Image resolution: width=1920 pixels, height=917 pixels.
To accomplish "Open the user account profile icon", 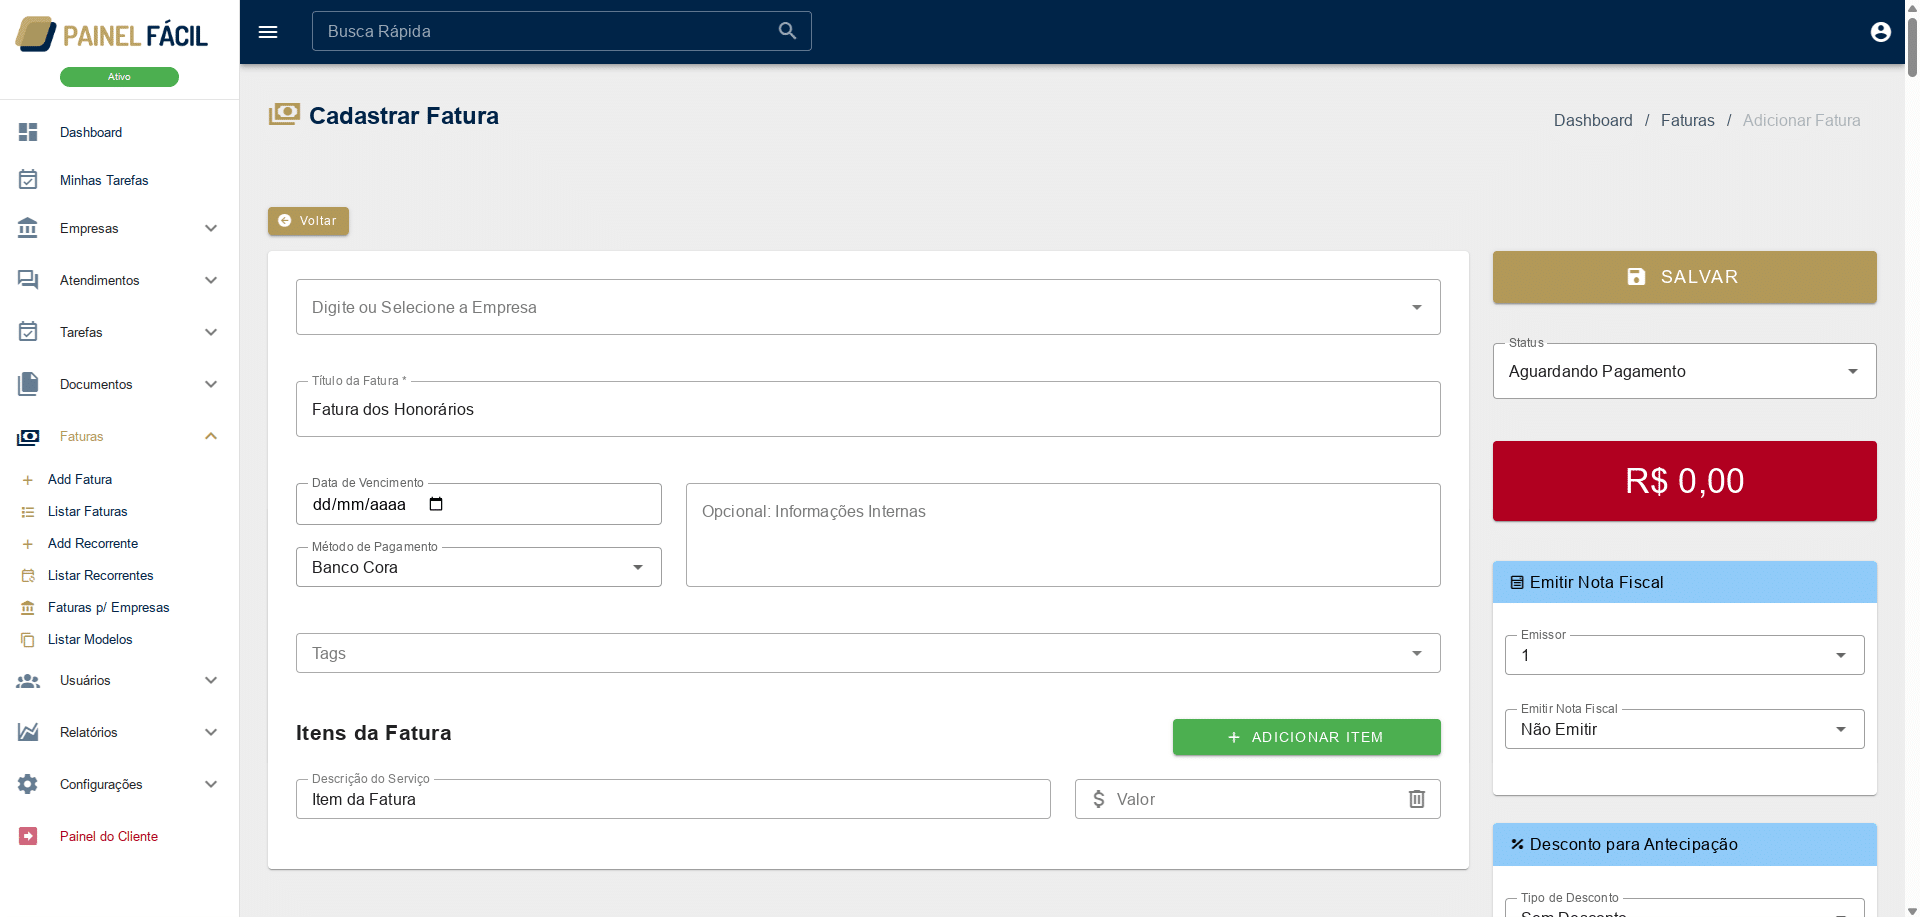I will [x=1880, y=32].
